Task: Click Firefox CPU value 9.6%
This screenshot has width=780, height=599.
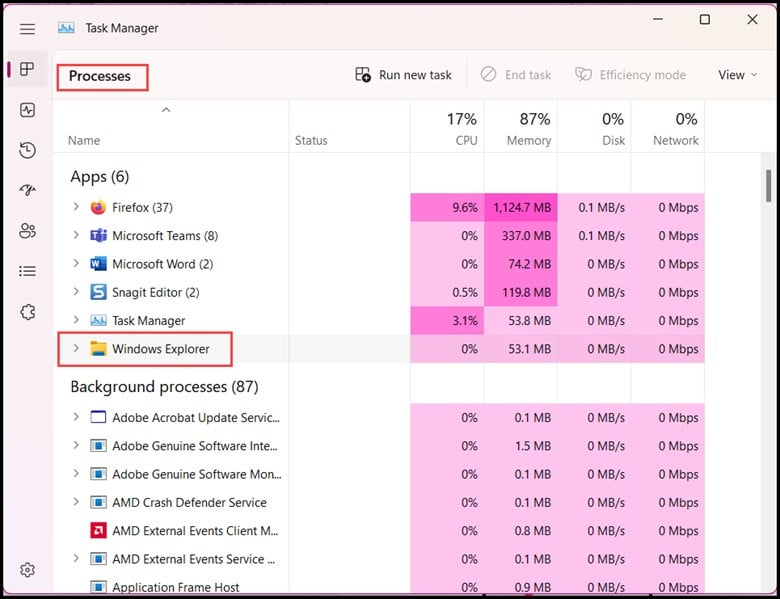Action: (447, 207)
